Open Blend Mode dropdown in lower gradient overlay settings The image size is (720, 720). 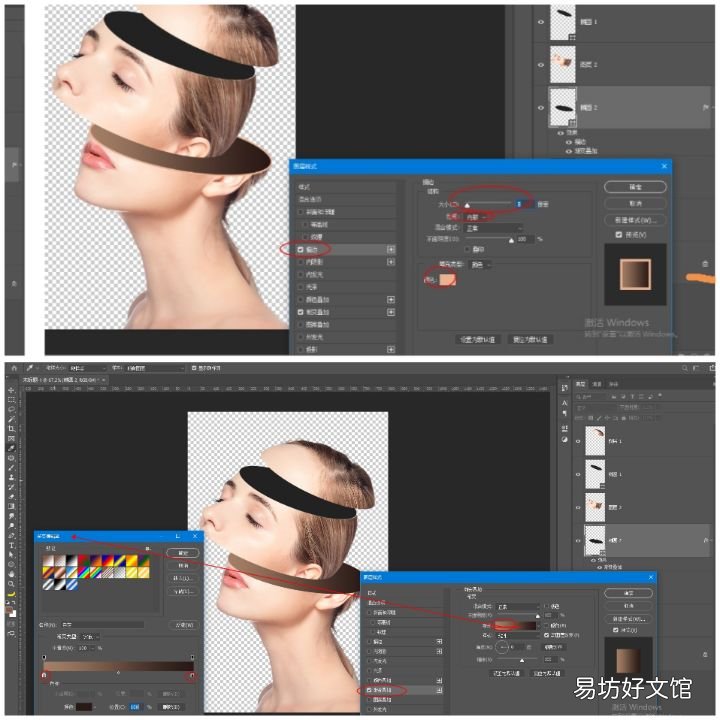(518, 607)
